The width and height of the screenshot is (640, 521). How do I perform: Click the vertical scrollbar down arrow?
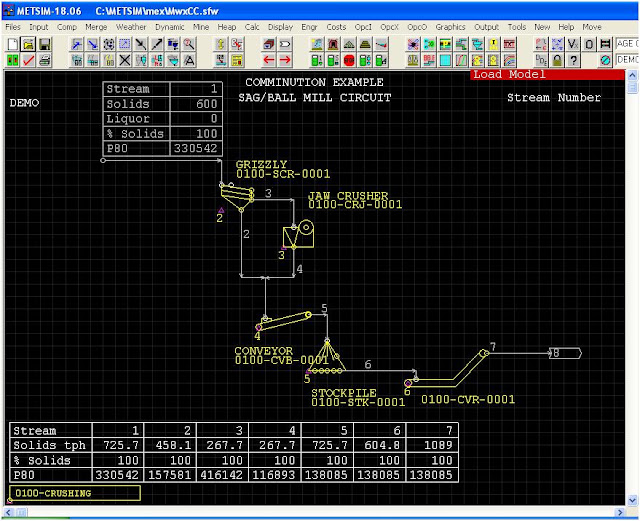[632, 500]
